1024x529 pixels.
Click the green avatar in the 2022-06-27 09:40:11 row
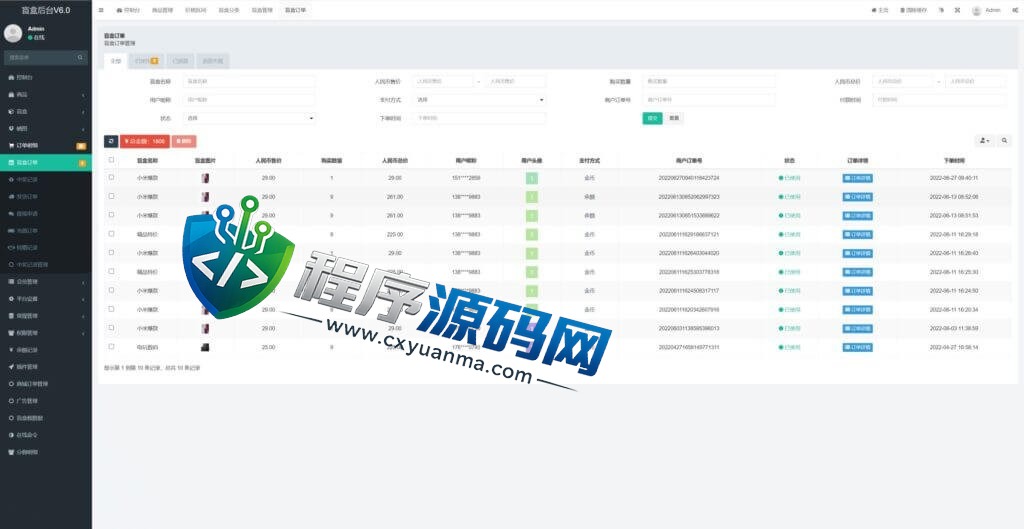(x=532, y=178)
